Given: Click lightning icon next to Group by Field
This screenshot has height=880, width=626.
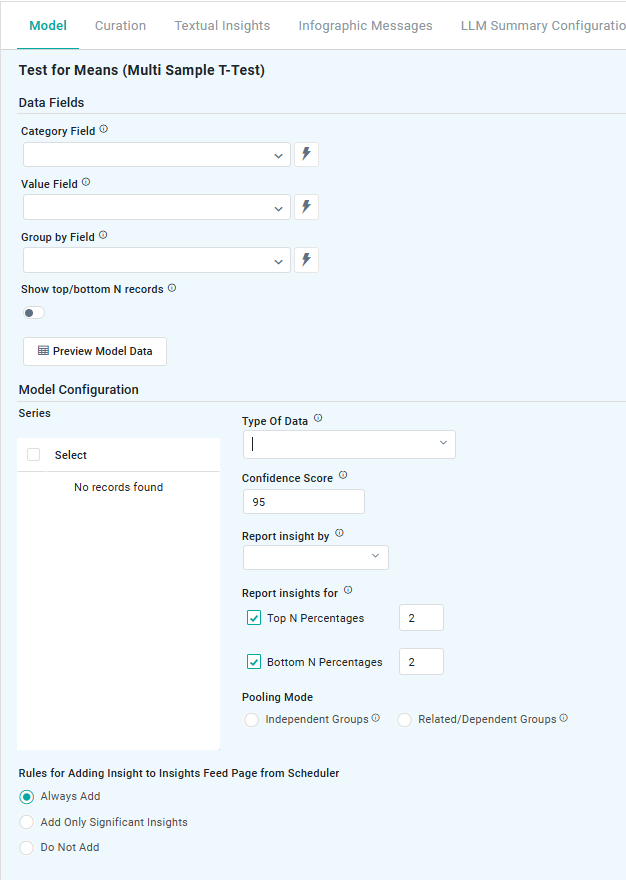Looking at the screenshot, I should pos(307,260).
